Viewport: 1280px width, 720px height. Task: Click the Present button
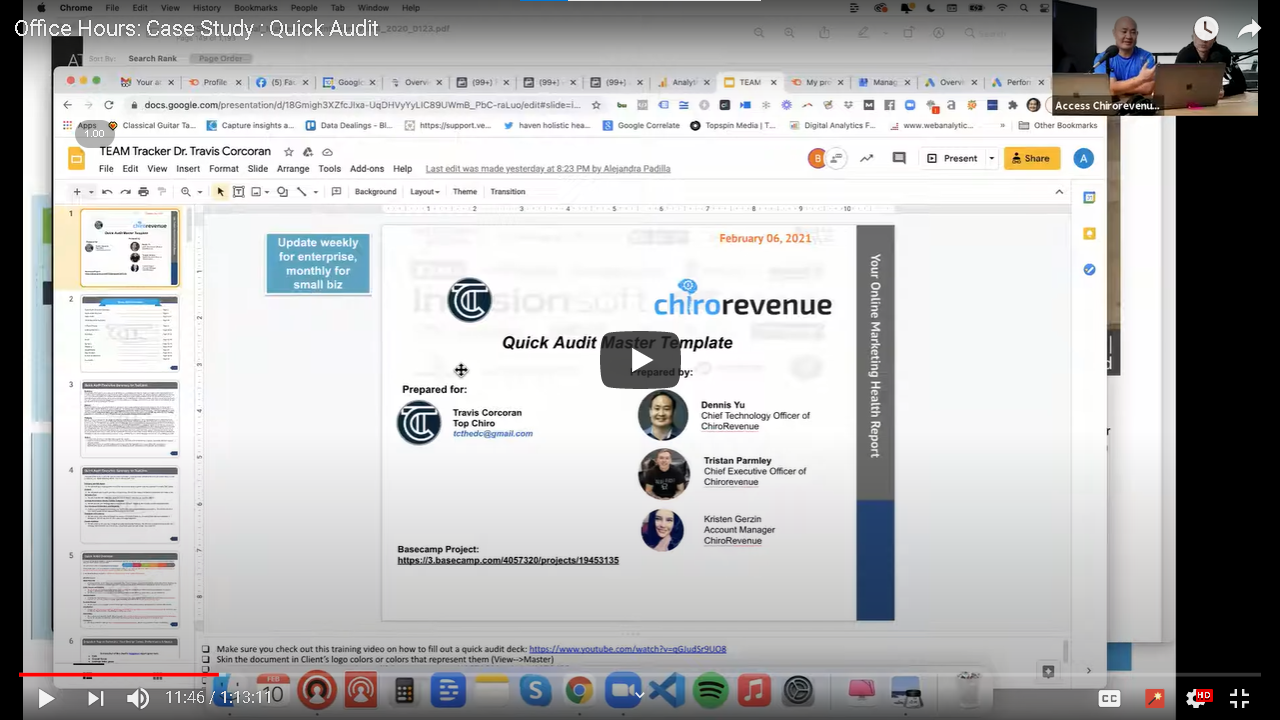click(953, 158)
